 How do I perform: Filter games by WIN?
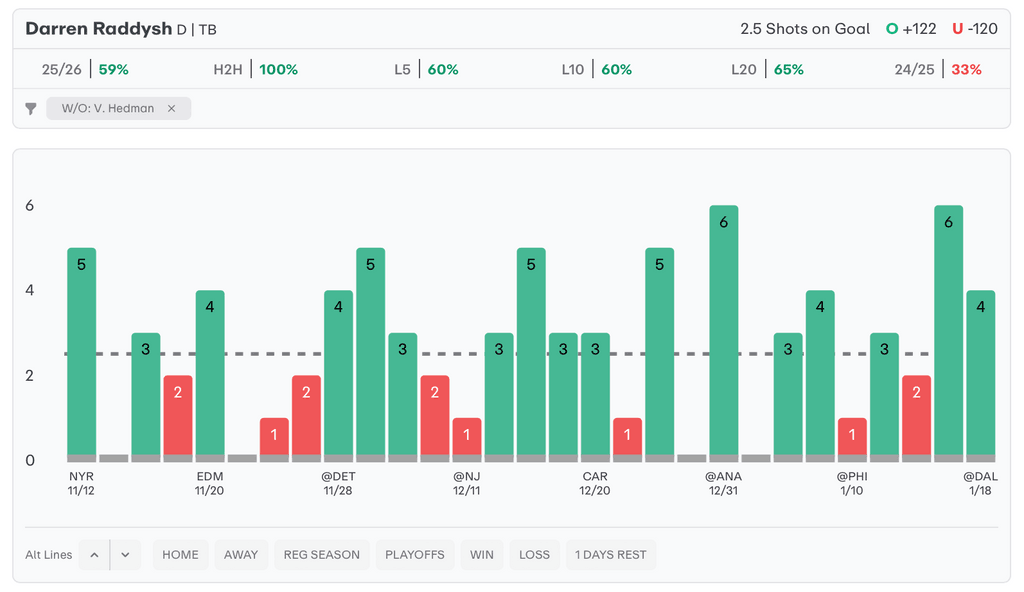coord(481,555)
